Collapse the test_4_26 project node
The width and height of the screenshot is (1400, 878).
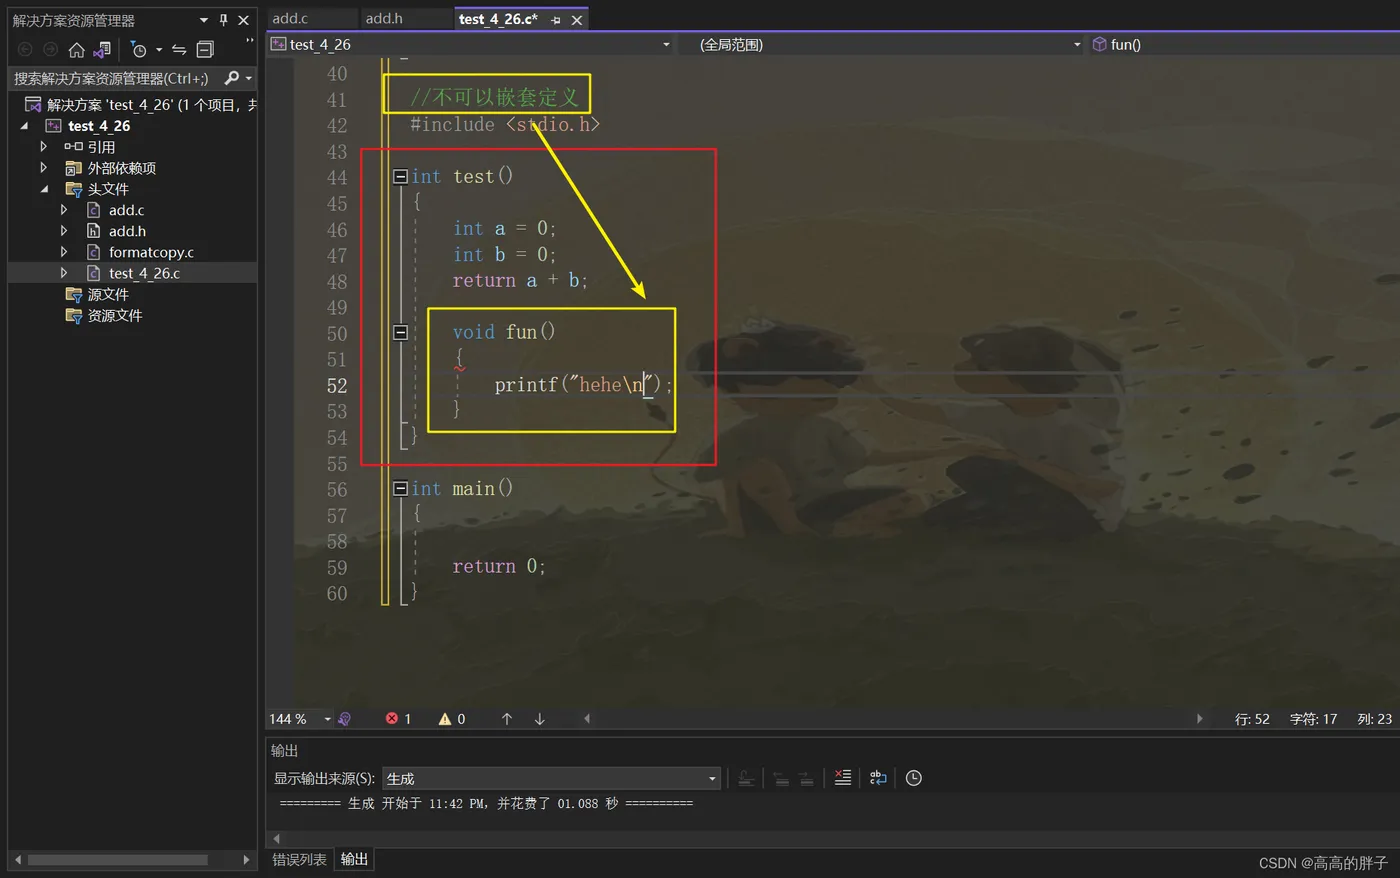25,126
